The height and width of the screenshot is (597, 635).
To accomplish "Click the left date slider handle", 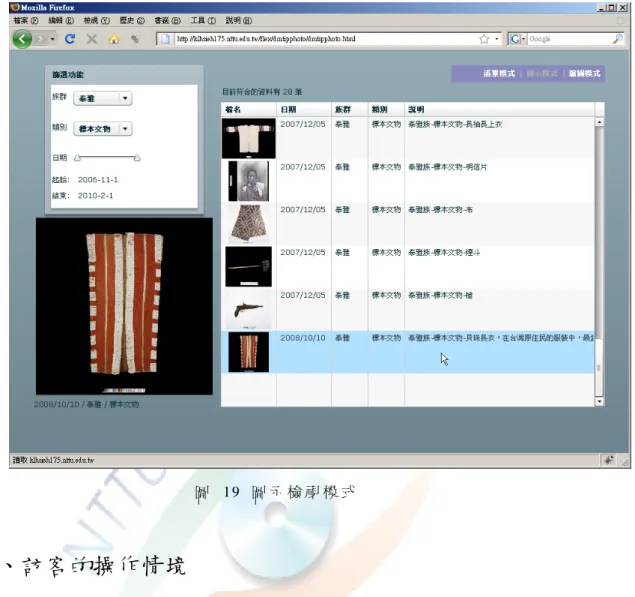I will [77, 158].
